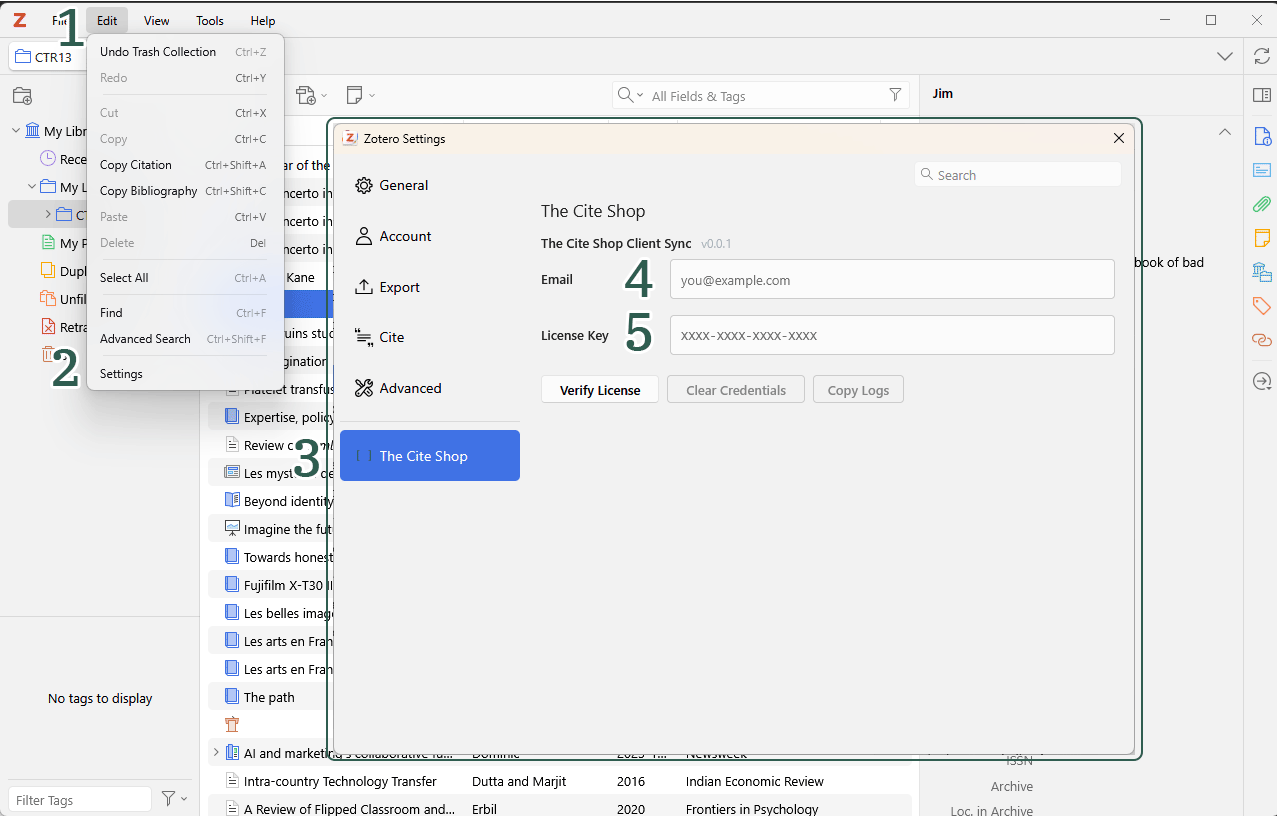This screenshot has height=816, width=1277.
Task: Switch to General settings pane
Action: click(430, 186)
